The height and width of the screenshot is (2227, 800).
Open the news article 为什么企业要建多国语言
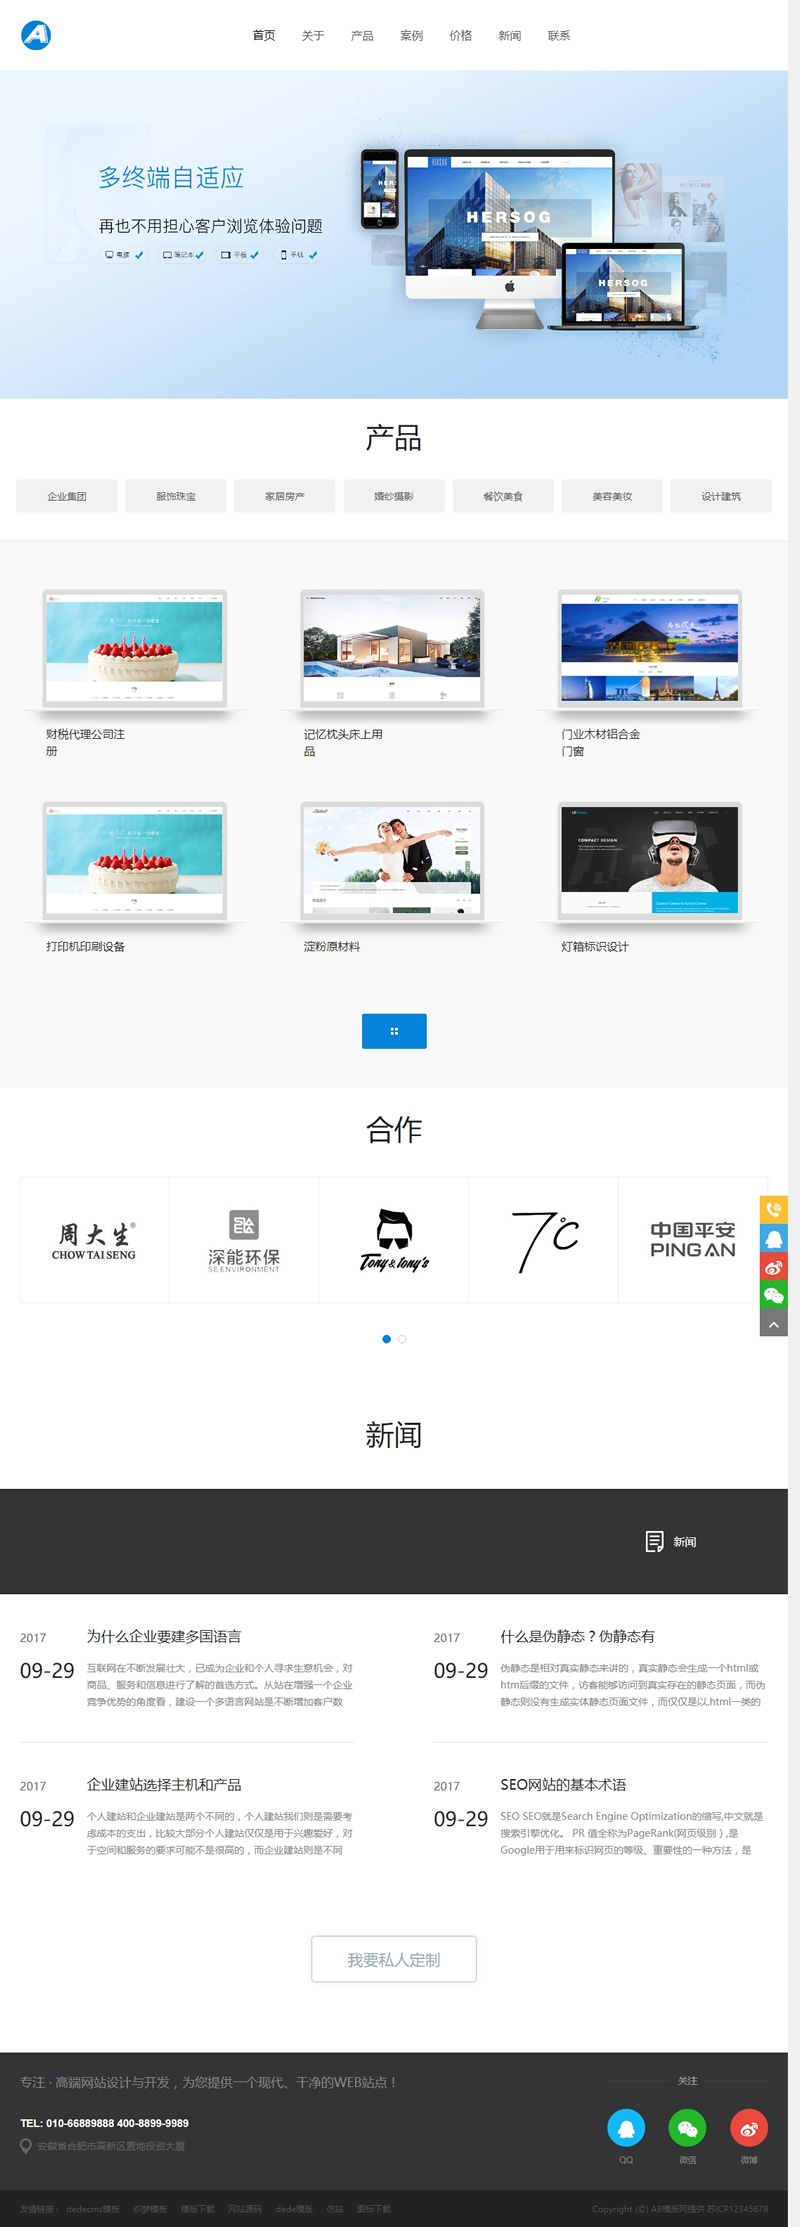pyautogui.click(x=164, y=1636)
